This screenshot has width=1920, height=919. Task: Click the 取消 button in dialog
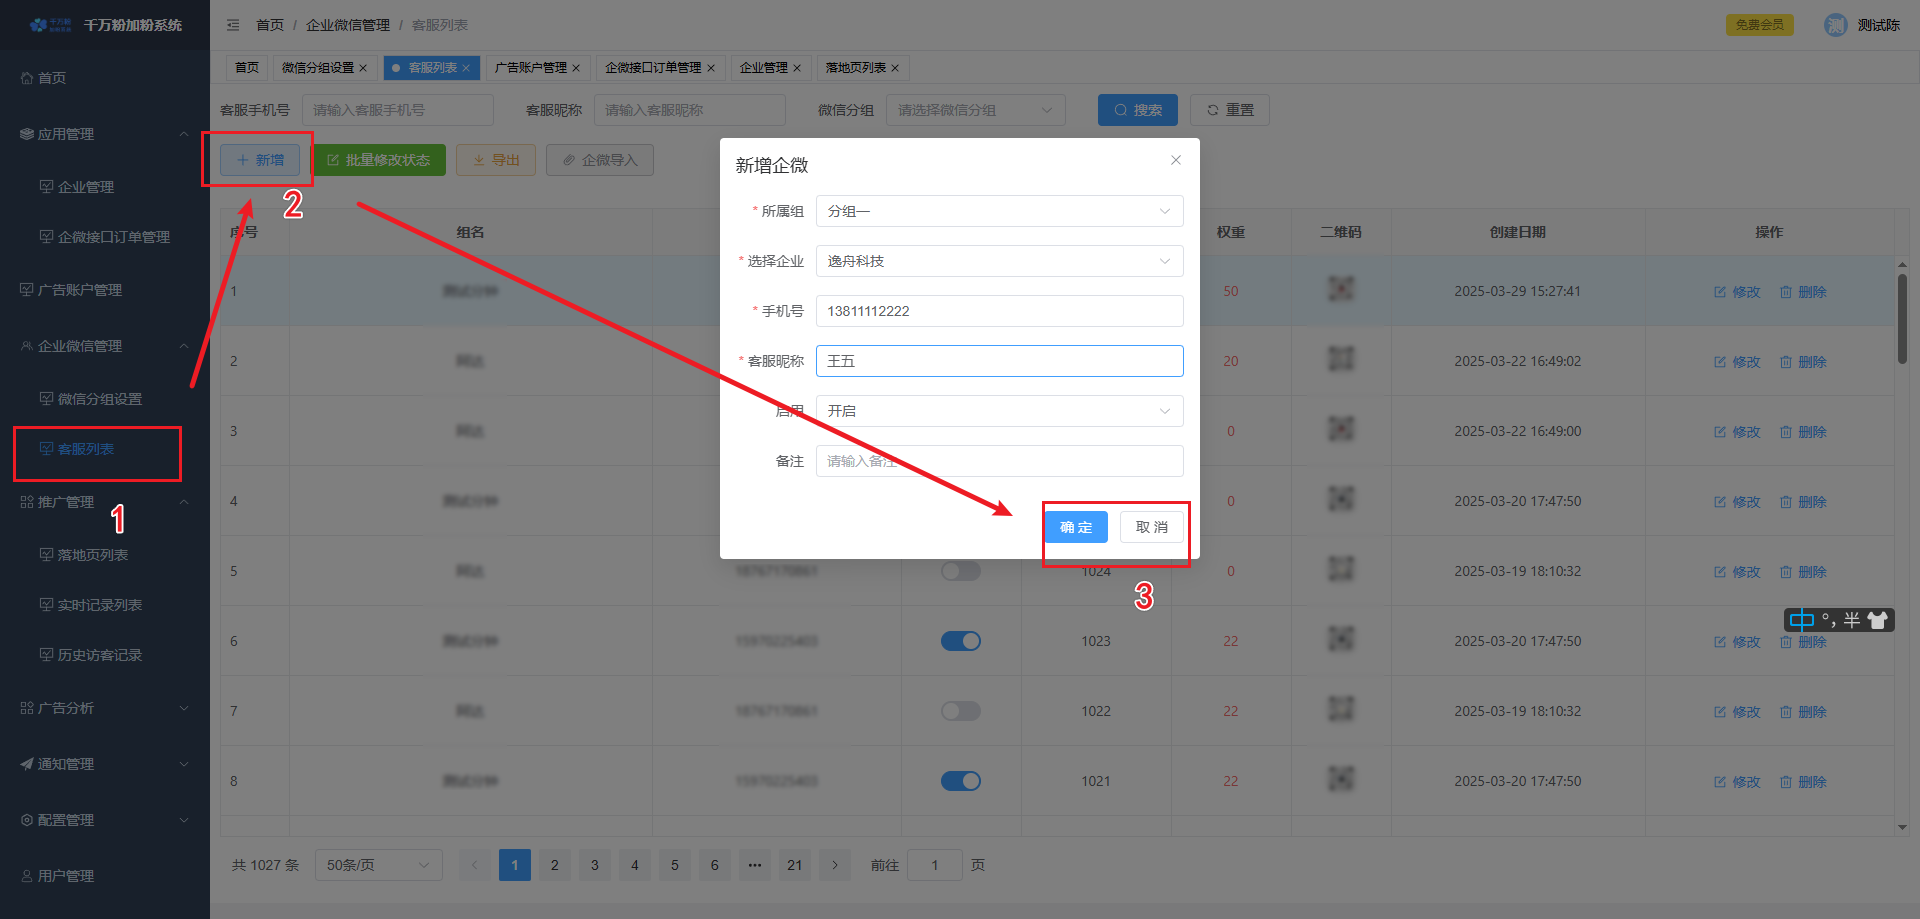[1151, 527]
